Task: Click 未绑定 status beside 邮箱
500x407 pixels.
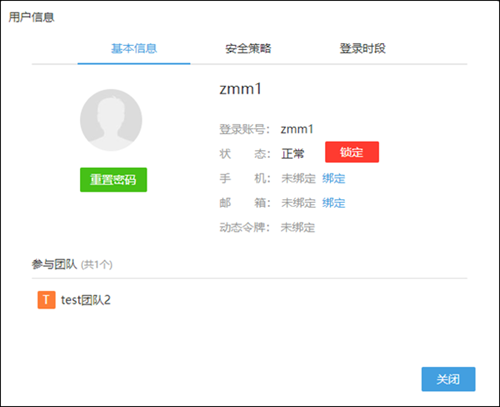Action: coord(298,203)
